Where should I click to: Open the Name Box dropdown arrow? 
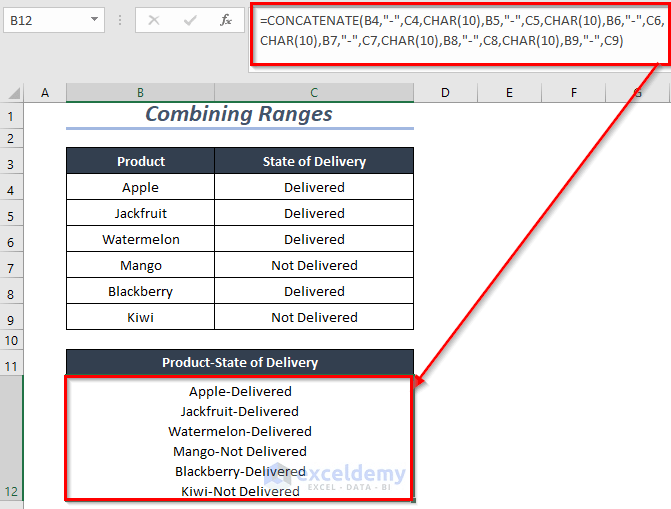coord(94,19)
